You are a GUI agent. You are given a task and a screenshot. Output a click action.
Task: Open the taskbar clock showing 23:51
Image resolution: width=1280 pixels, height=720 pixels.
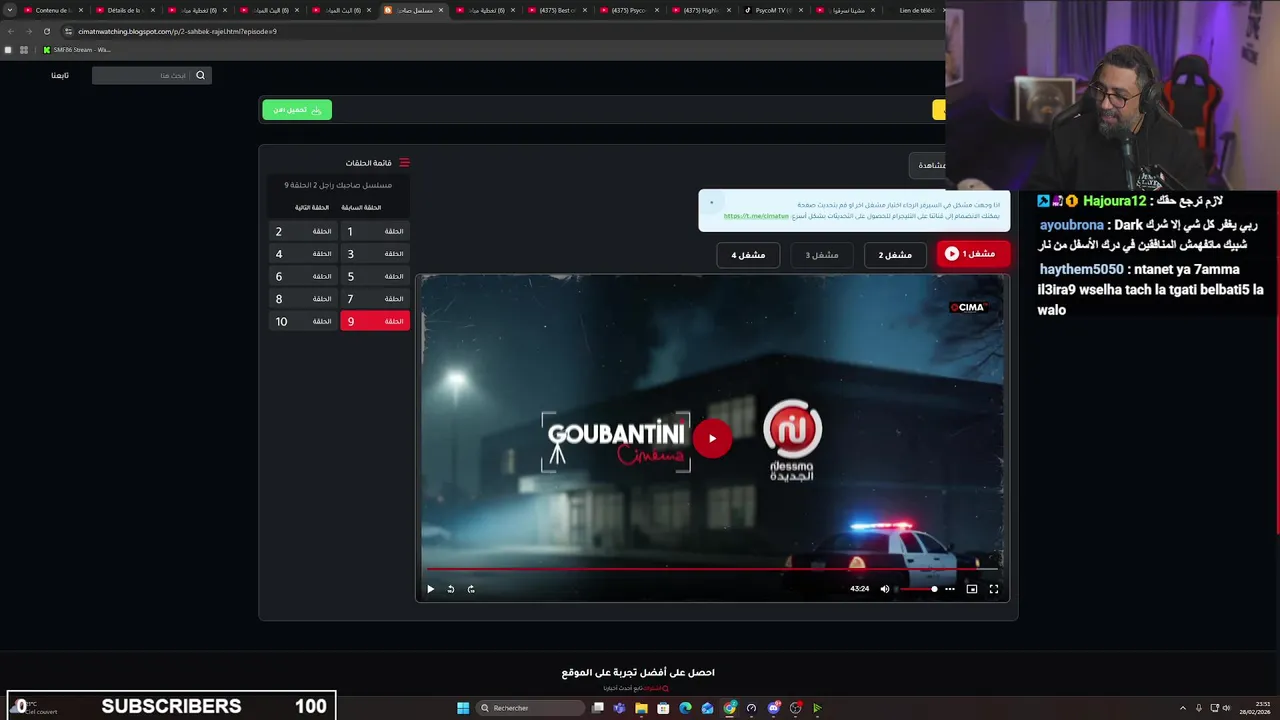[1255, 708]
